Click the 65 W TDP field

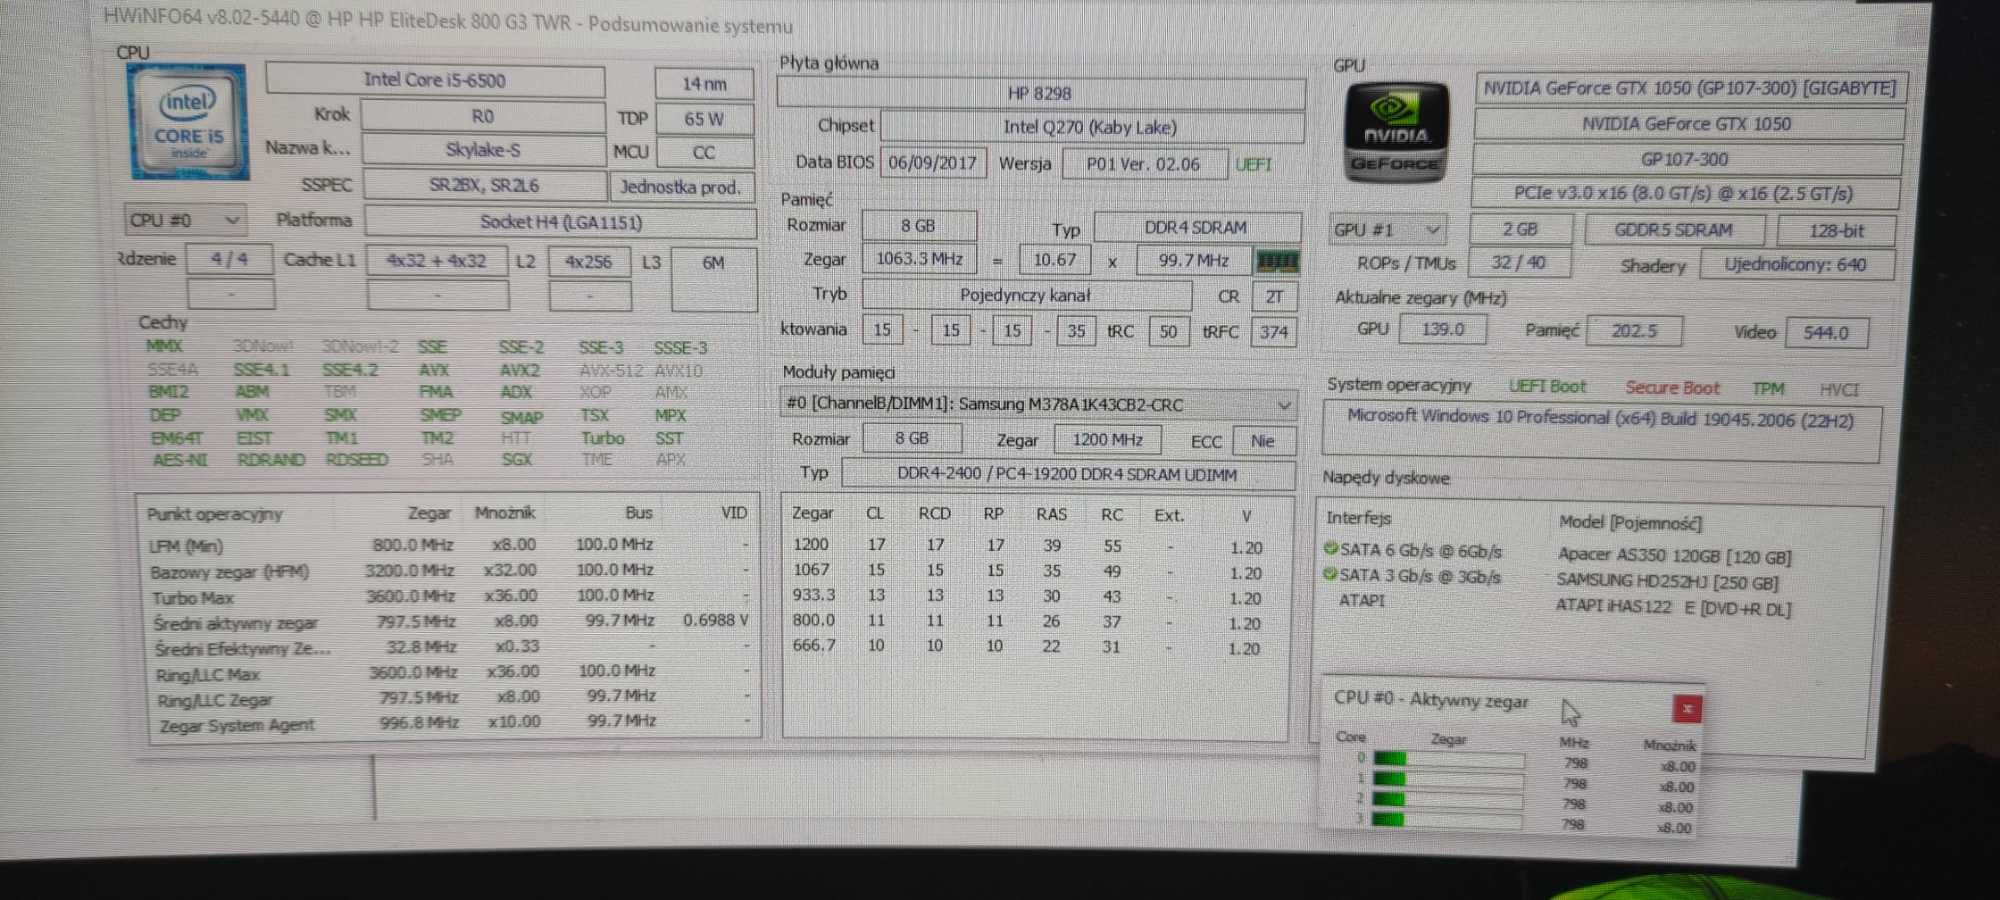704,119
